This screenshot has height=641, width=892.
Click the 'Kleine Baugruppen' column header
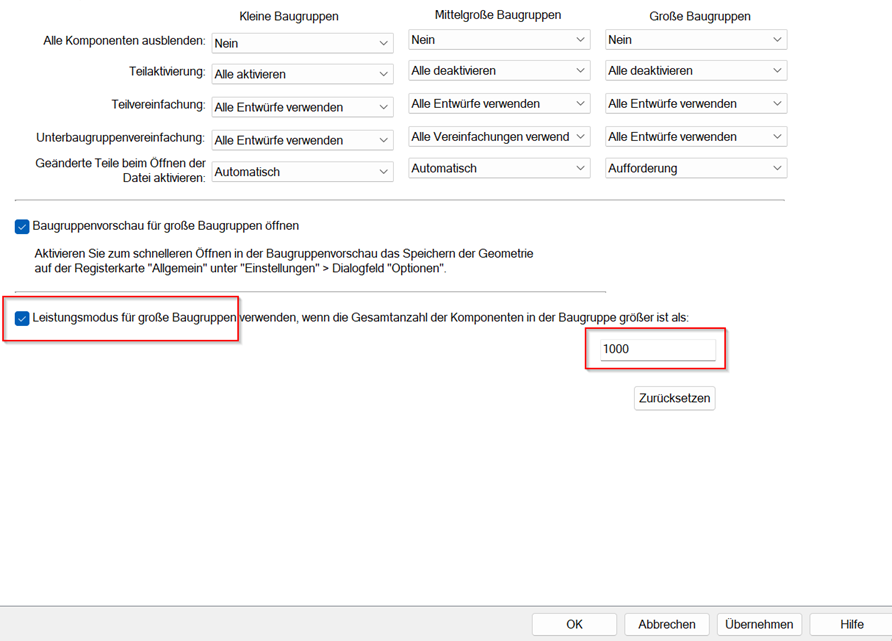pos(288,16)
